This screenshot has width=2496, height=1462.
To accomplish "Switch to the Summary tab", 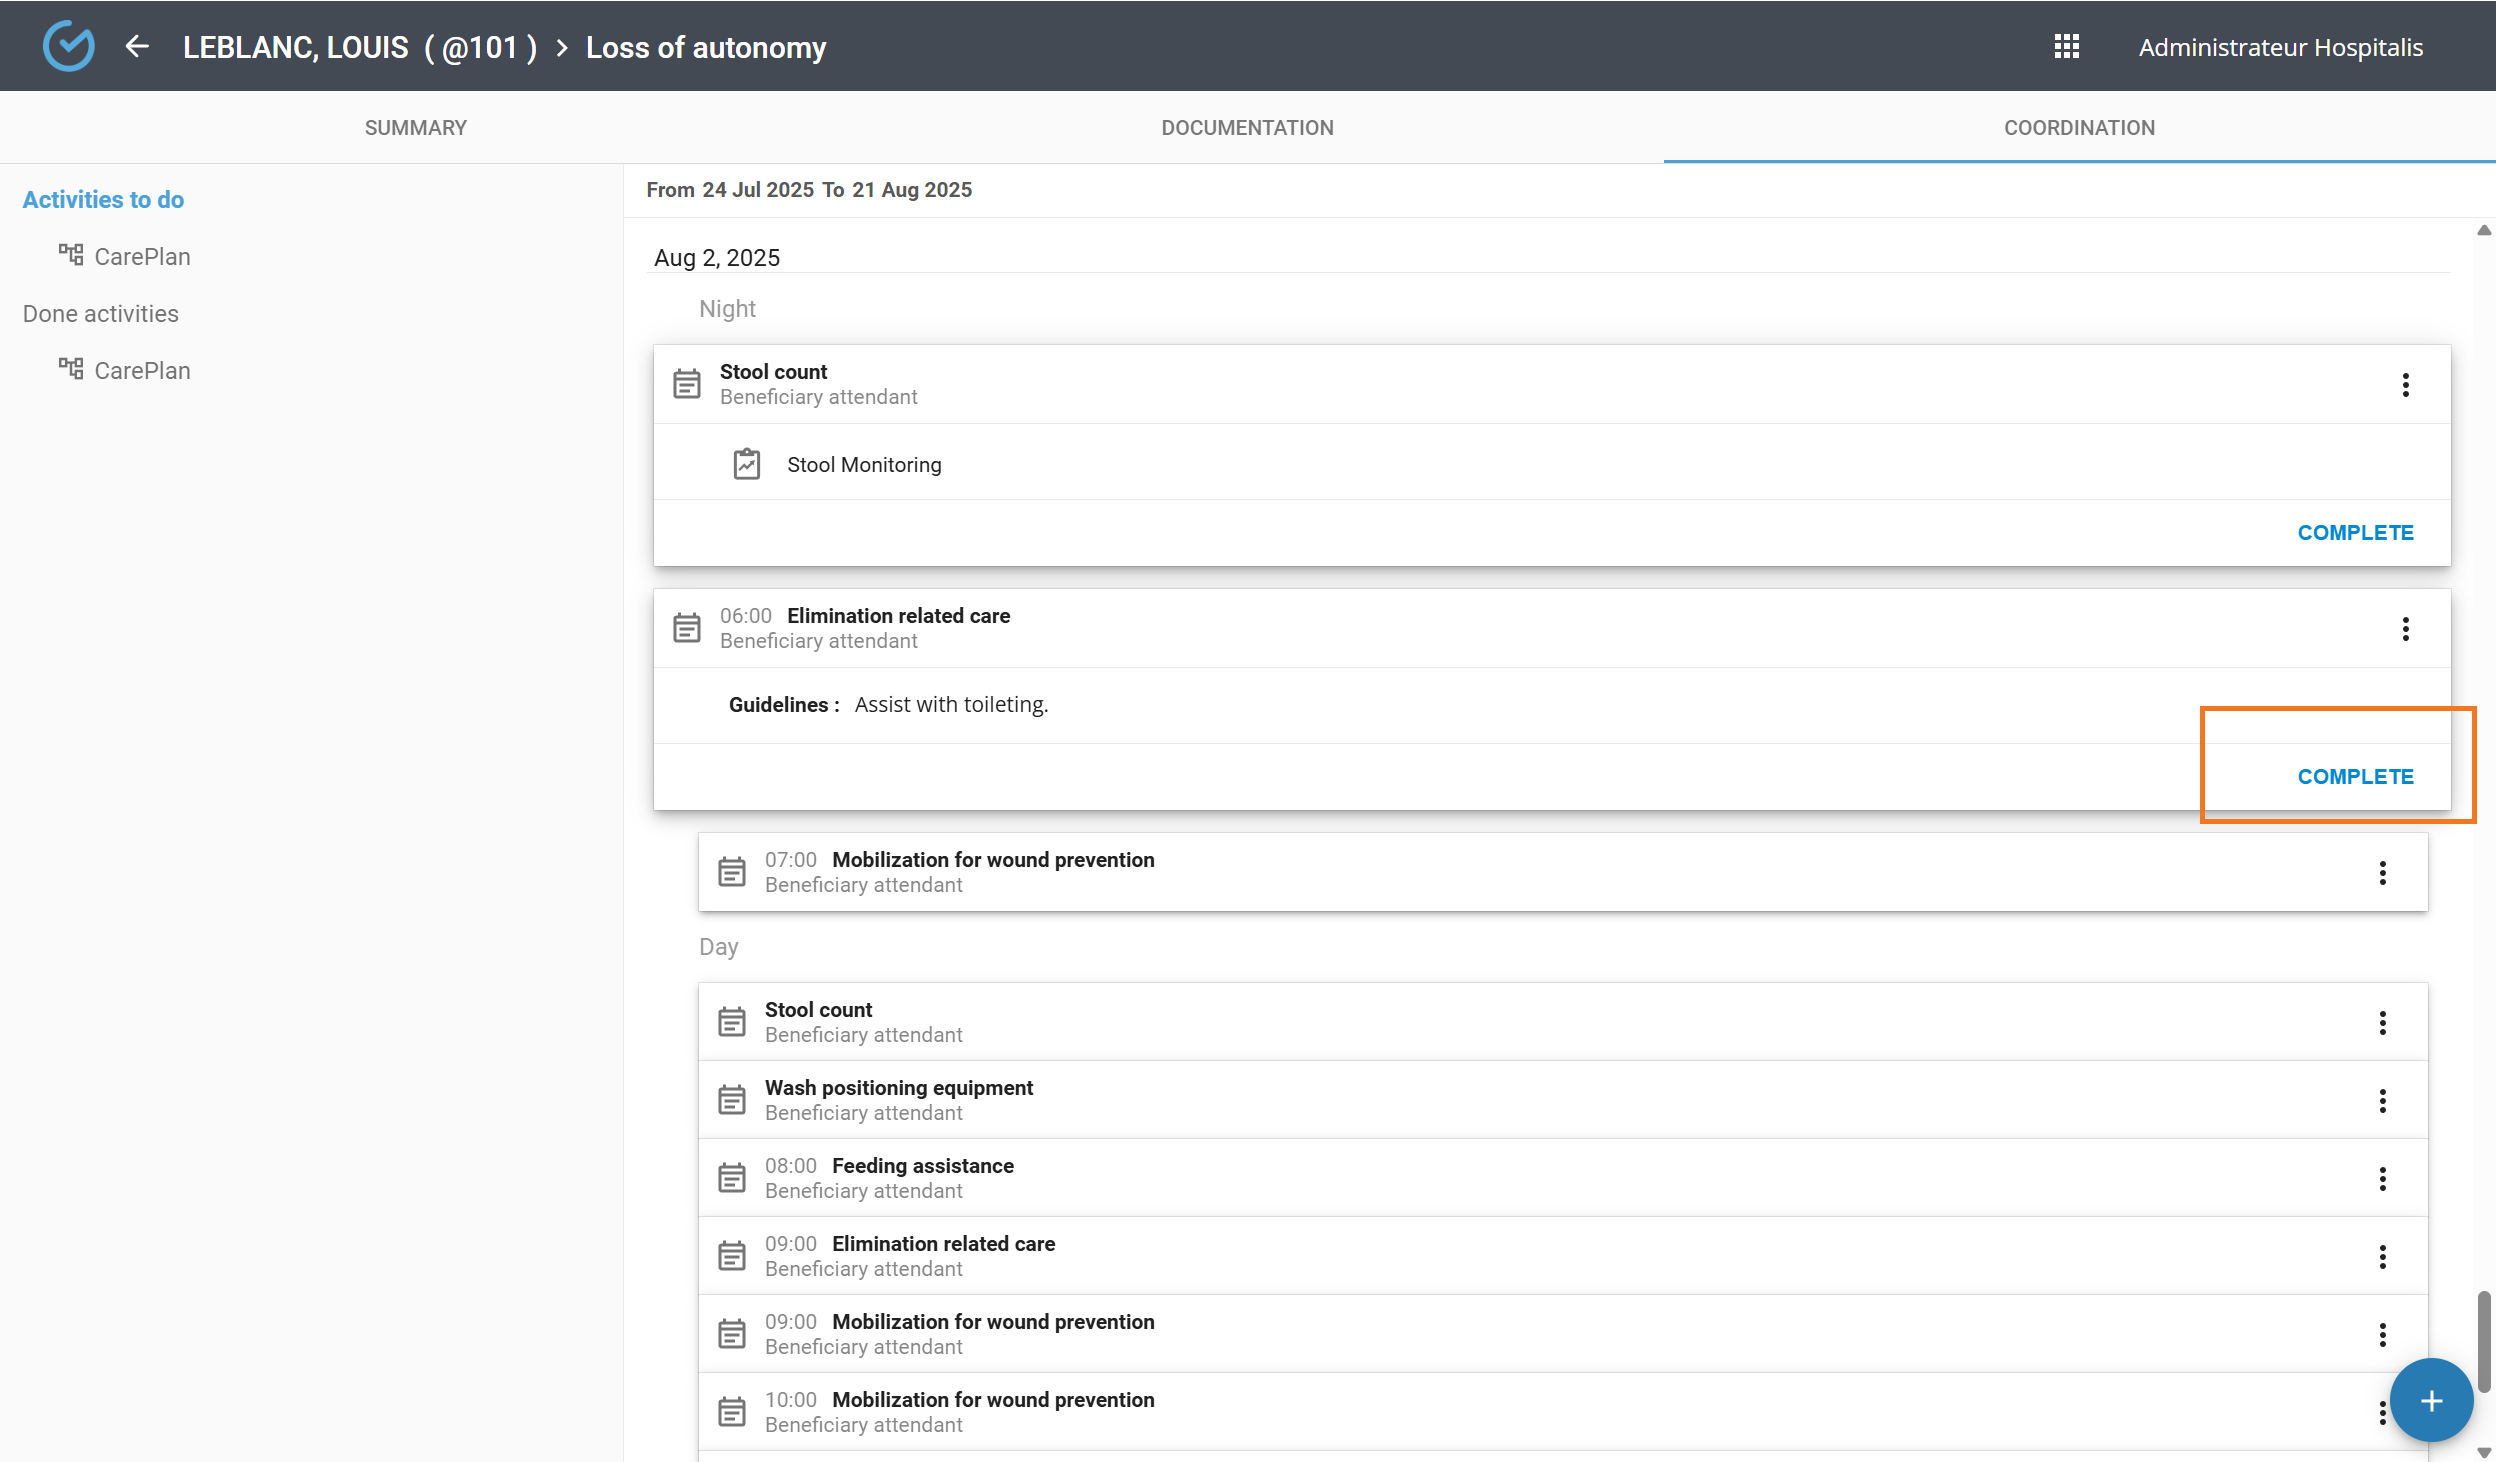I will pos(415,128).
